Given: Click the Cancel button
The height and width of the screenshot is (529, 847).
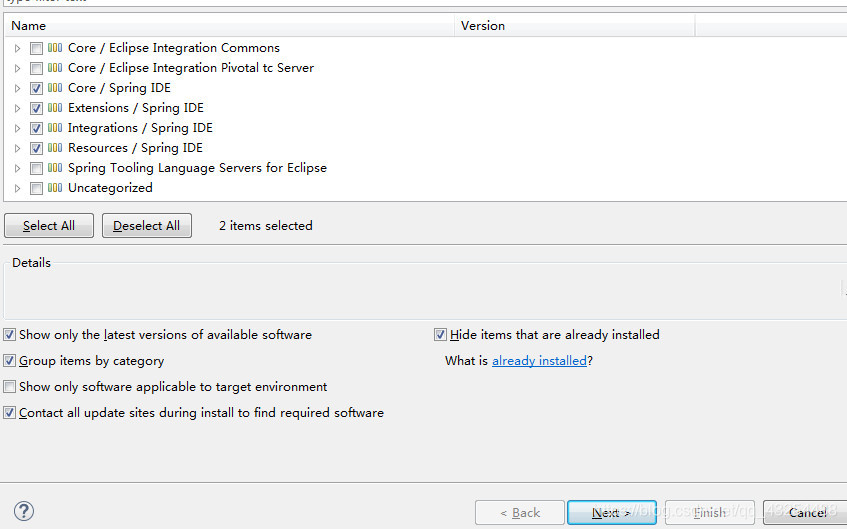Looking at the screenshot, I should [807, 512].
